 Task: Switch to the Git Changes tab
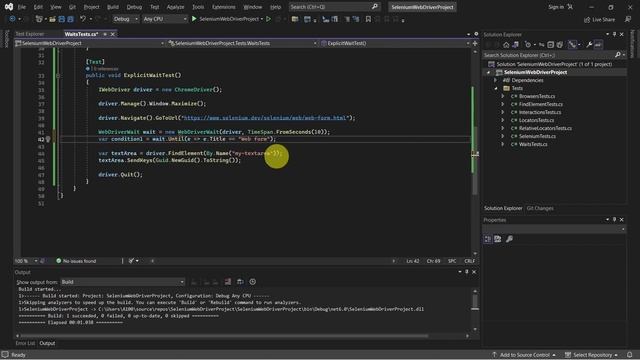[540, 208]
